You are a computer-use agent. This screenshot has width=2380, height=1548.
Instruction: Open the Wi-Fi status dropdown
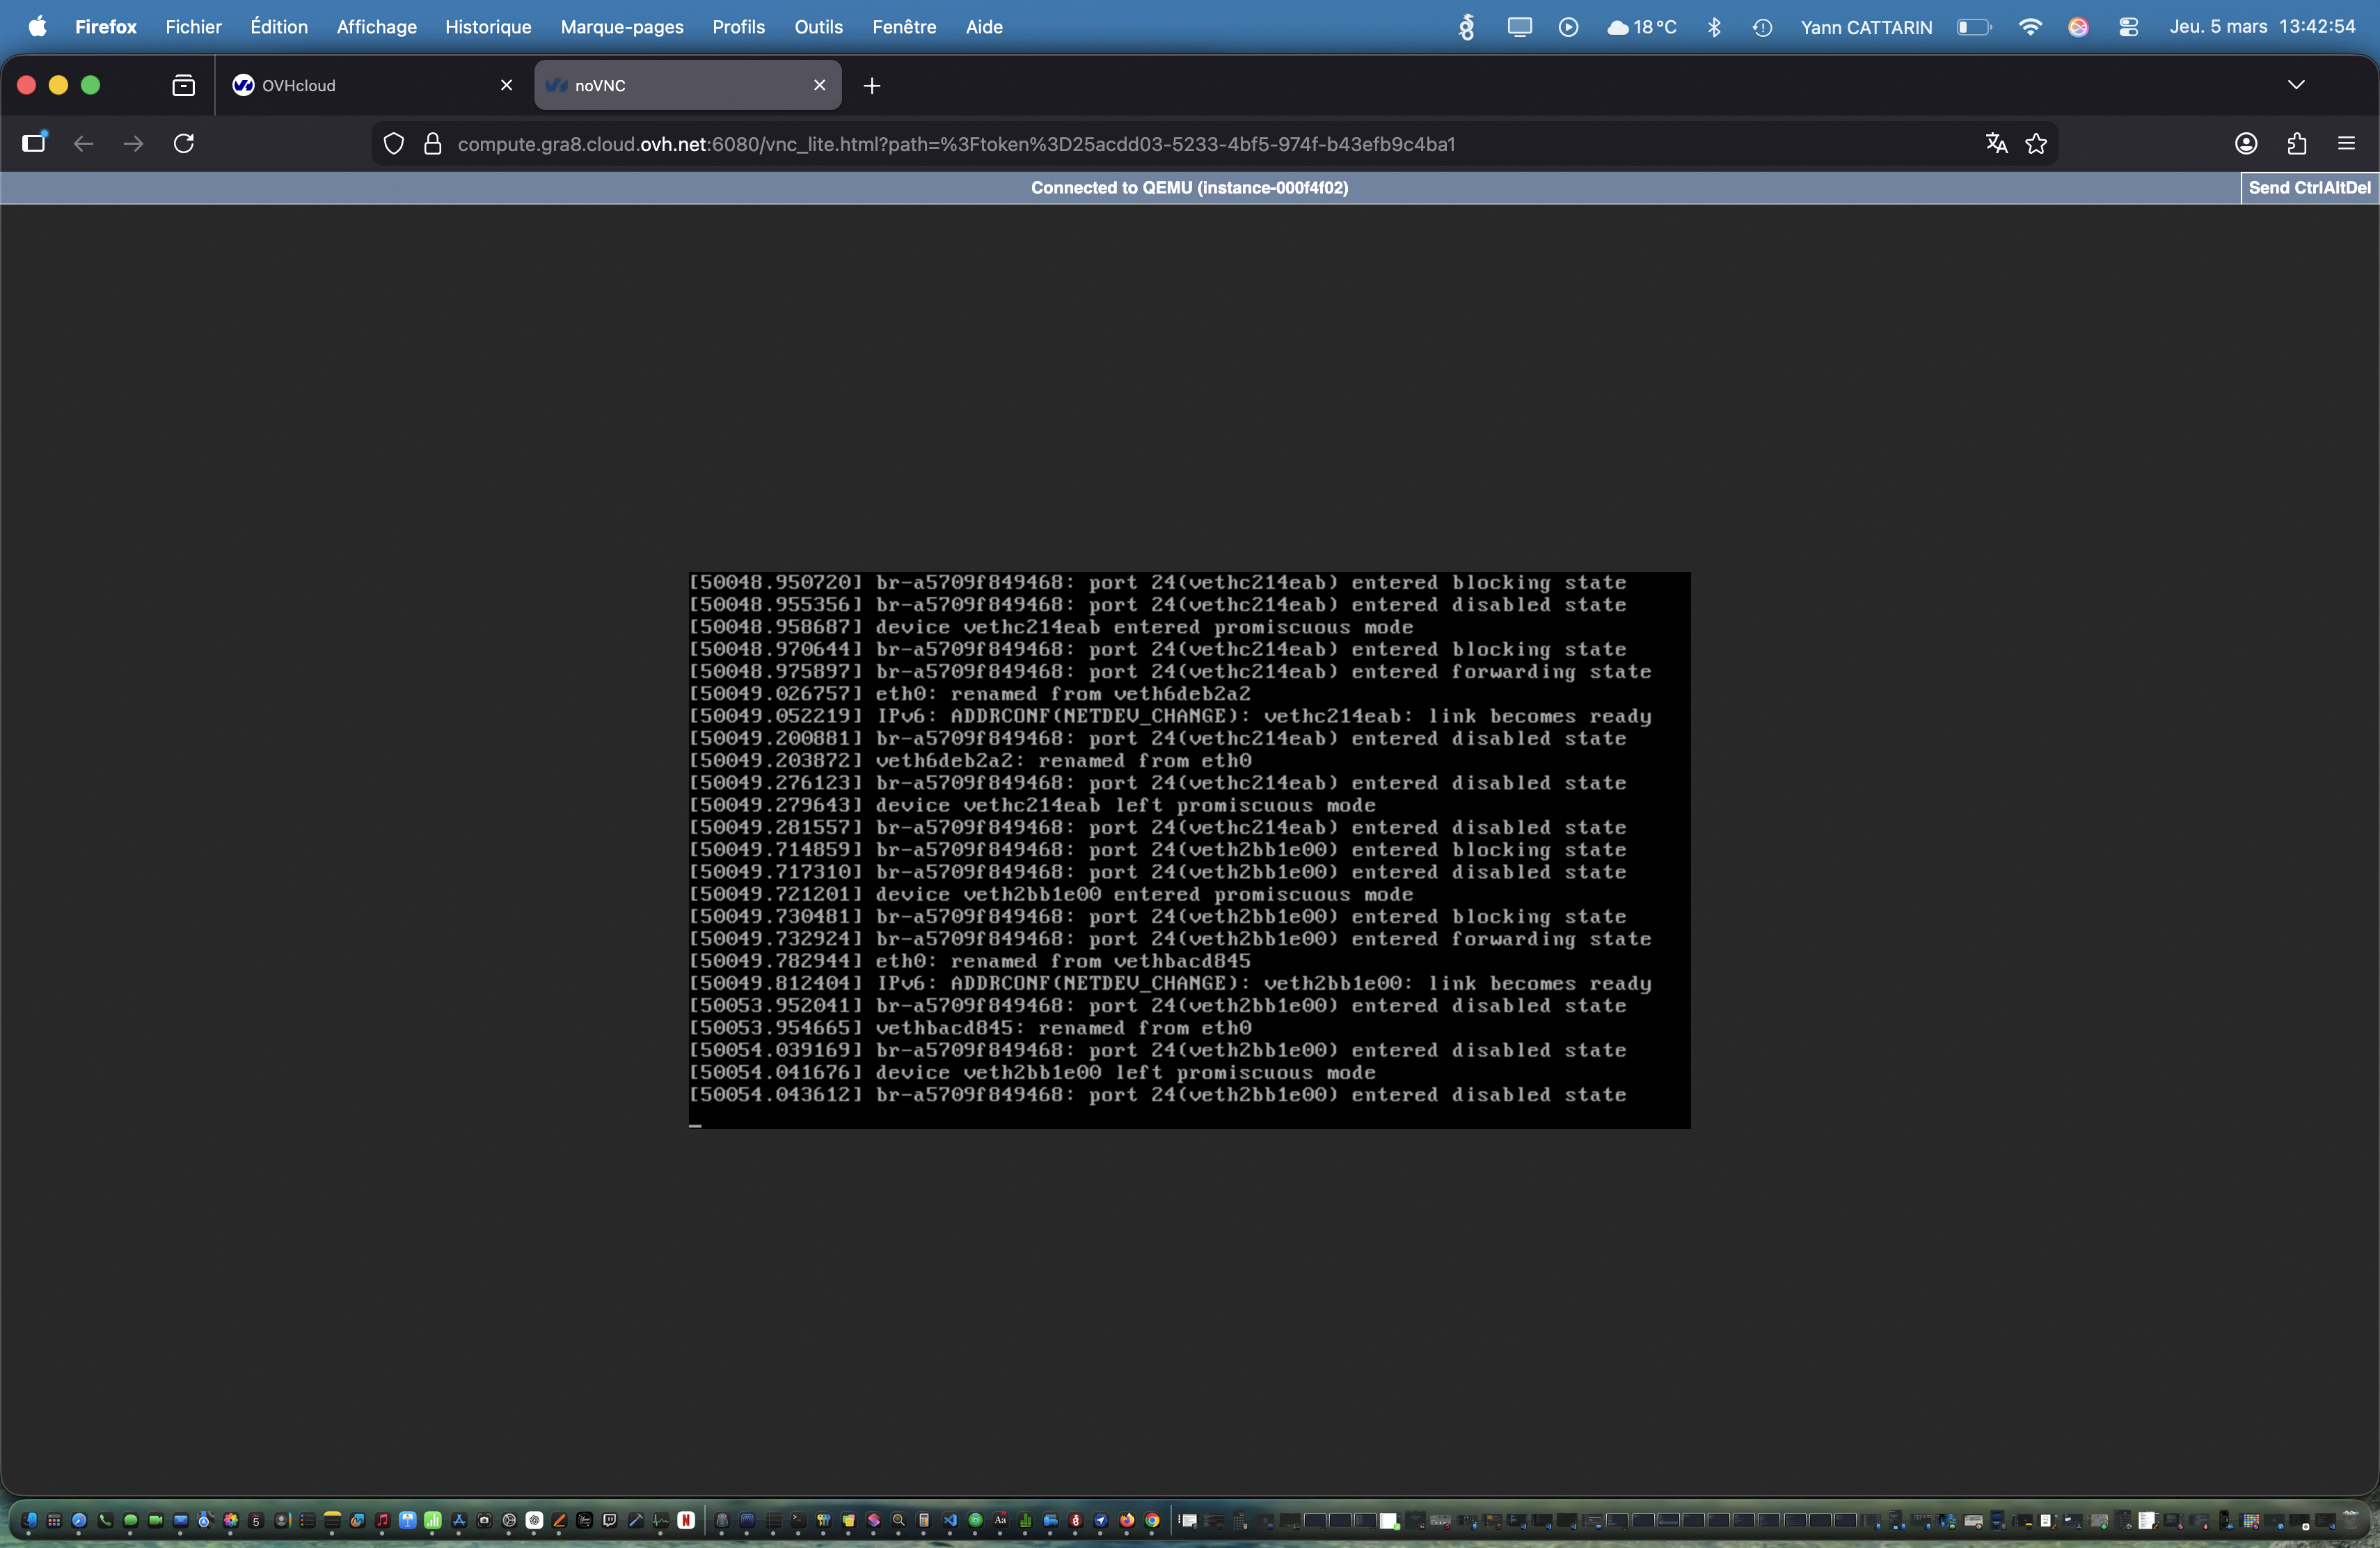[x=2030, y=27]
